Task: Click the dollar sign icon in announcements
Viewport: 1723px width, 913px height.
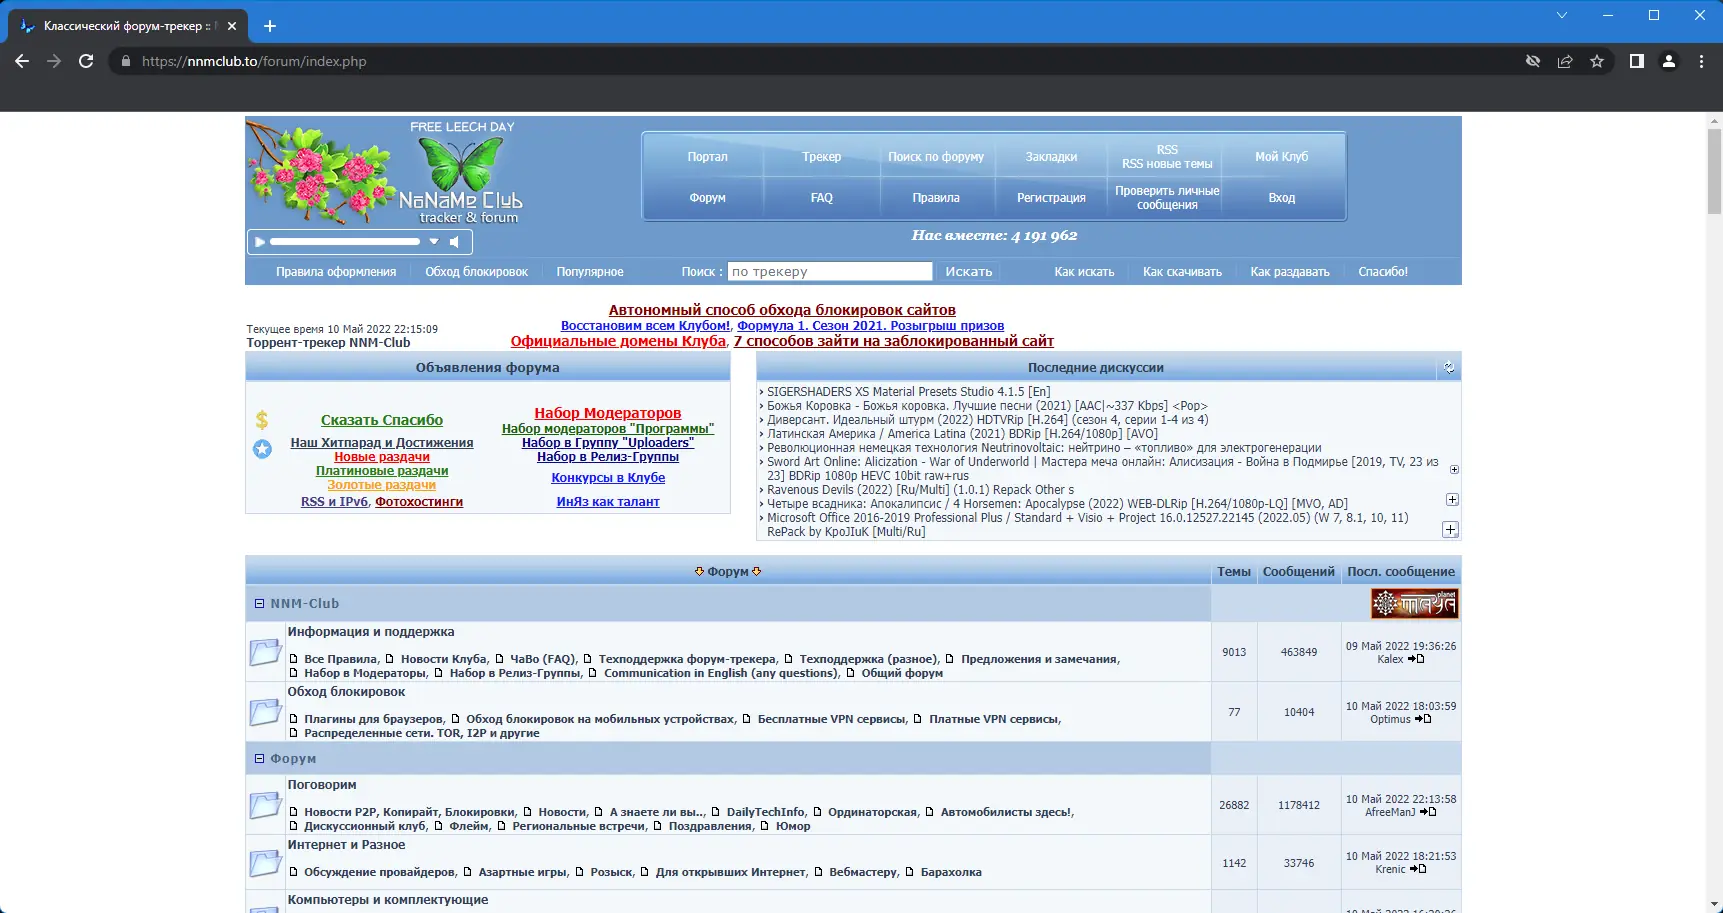Action: [x=262, y=420]
